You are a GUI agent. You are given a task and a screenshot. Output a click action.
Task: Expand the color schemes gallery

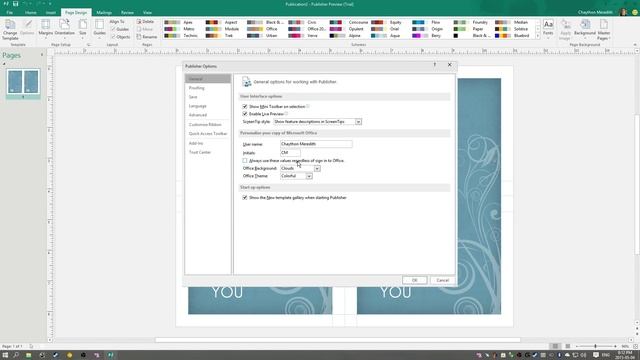538,36
